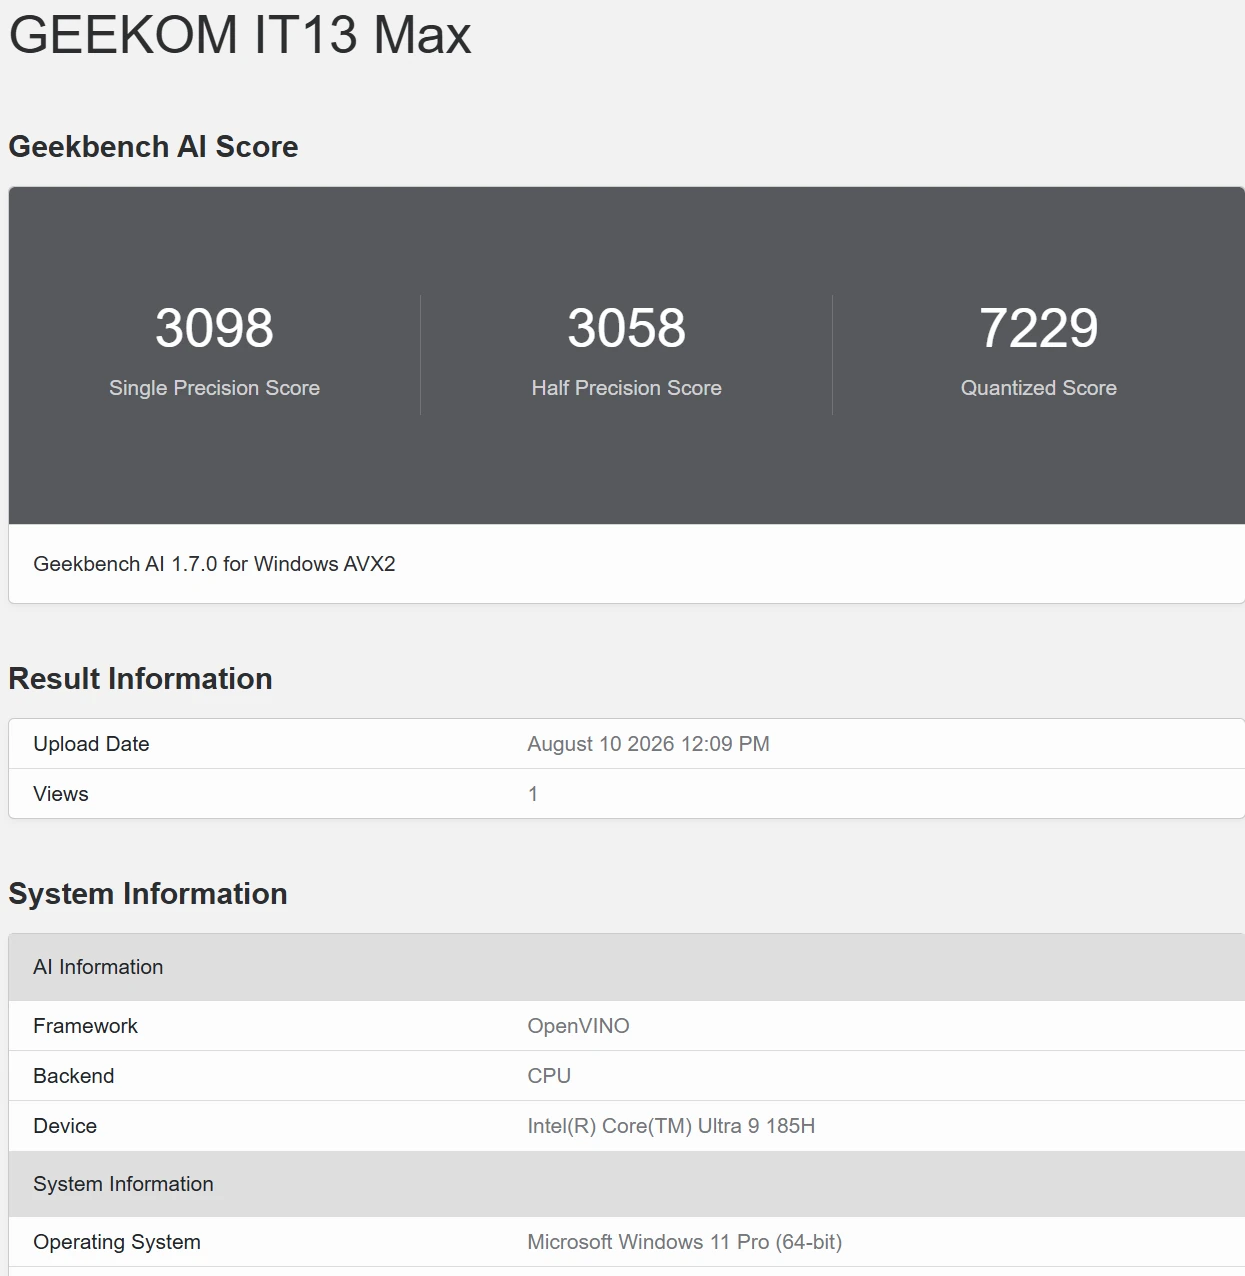Select the 7229 quantized score value

click(1038, 328)
